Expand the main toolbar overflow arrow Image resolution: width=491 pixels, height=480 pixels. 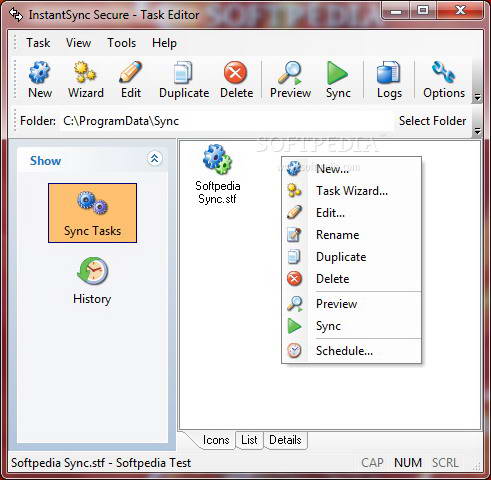[x=477, y=97]
